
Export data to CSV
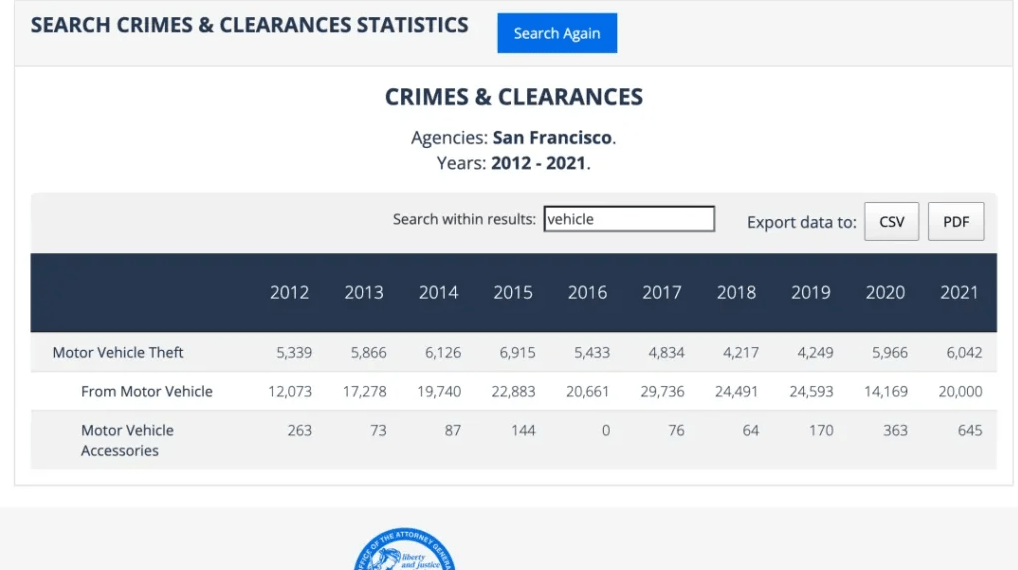point(891,221)
